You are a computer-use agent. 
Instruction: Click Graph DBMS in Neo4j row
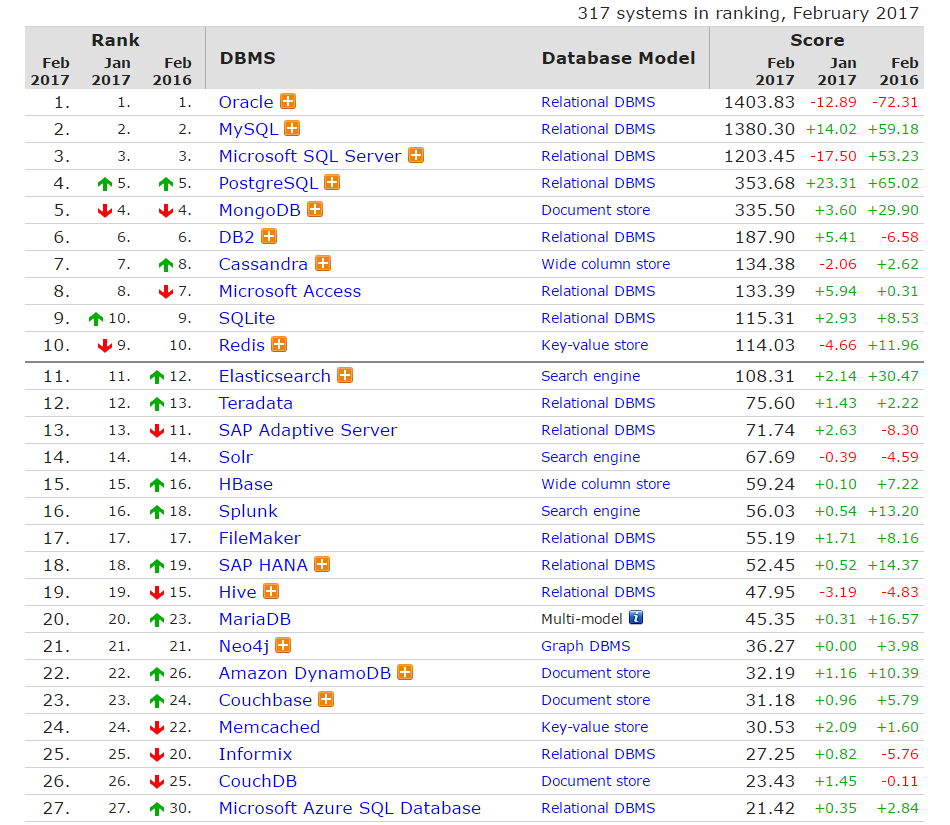pyautogui.click(x=586, y=646)
